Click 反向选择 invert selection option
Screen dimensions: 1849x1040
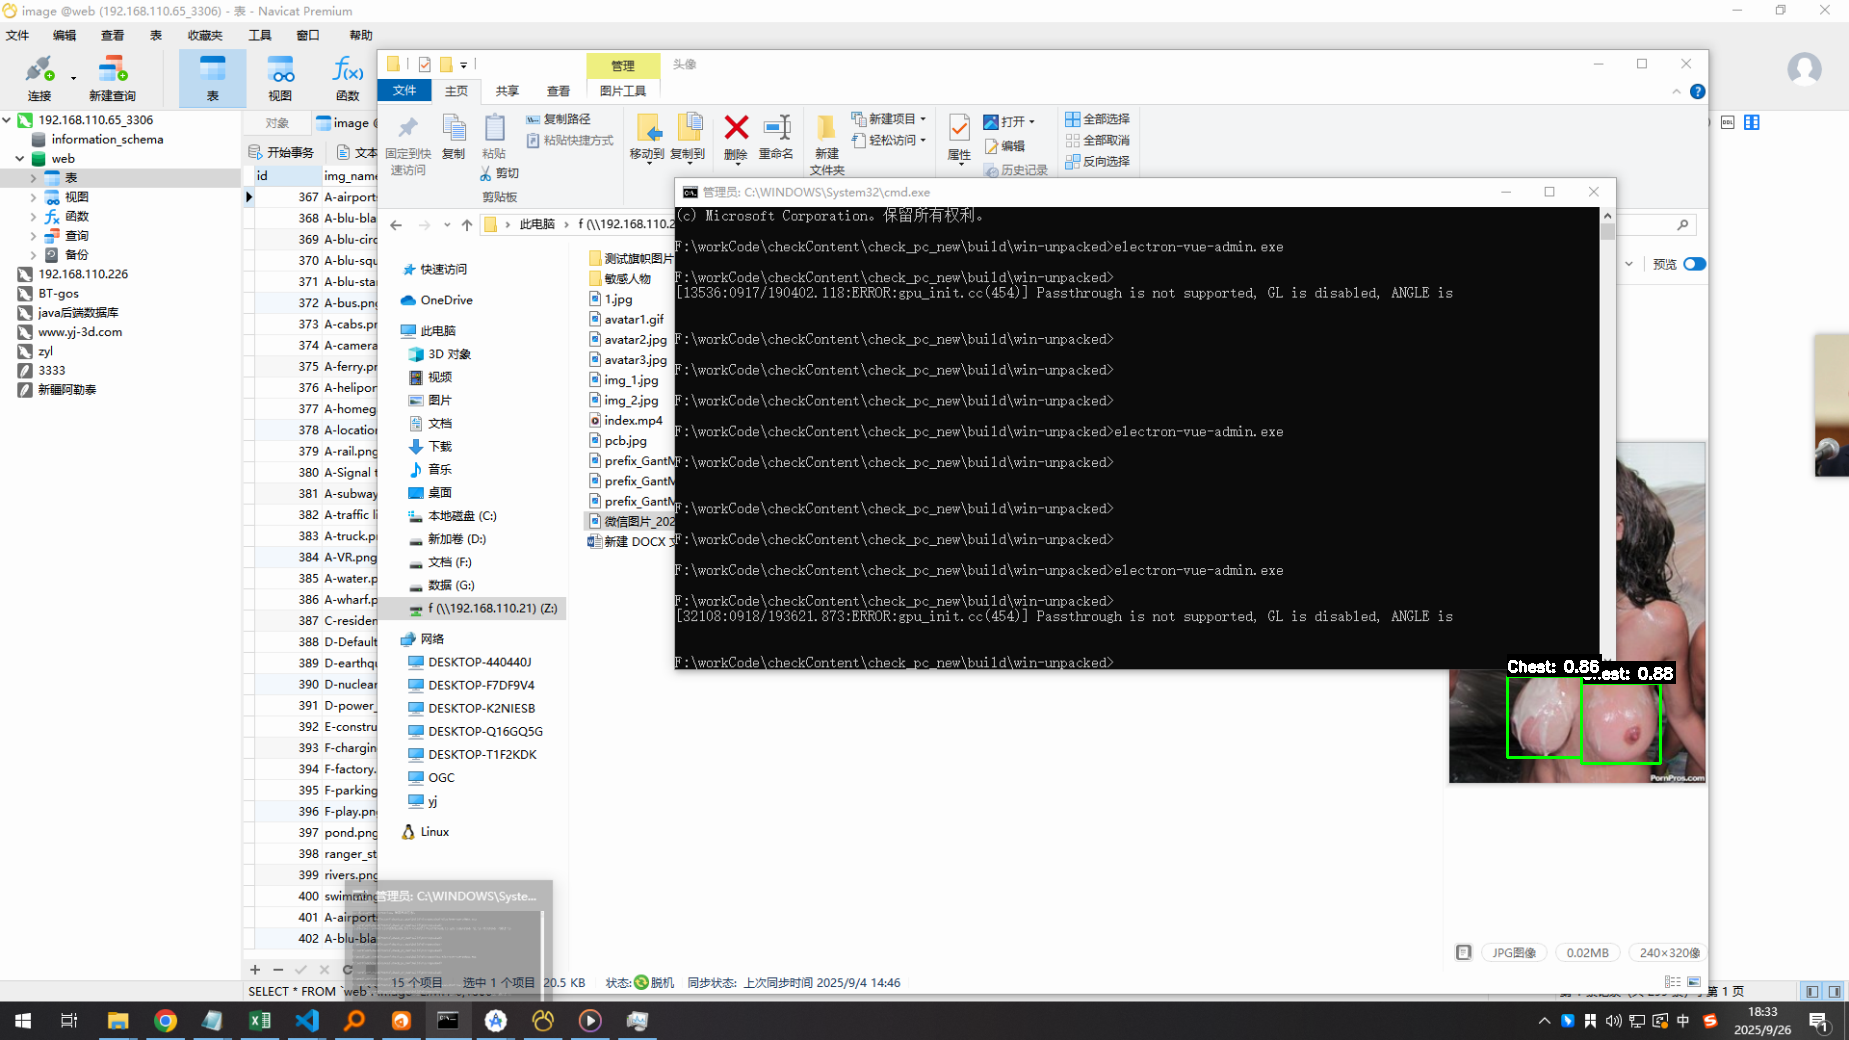coord(1098,161)
